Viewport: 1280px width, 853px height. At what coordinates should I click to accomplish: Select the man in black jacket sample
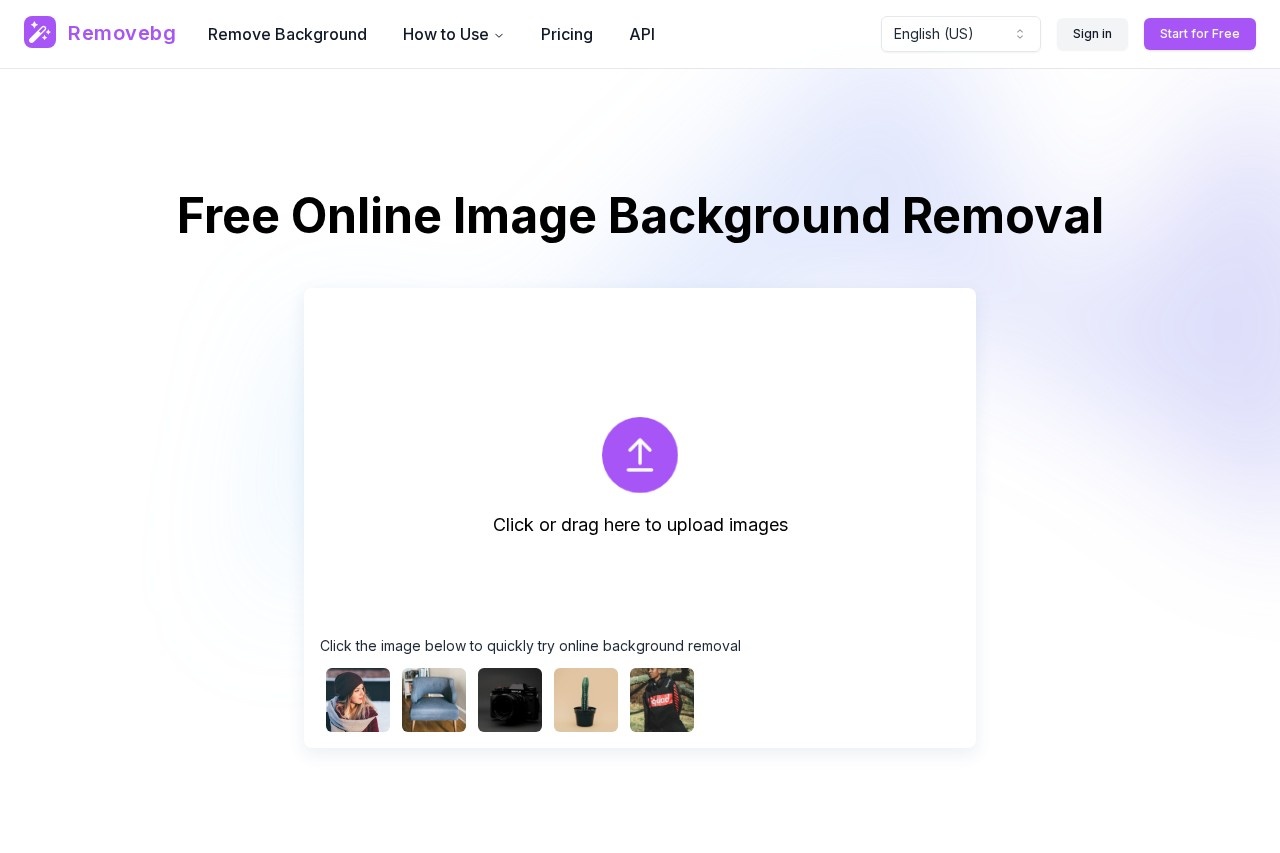662,700
